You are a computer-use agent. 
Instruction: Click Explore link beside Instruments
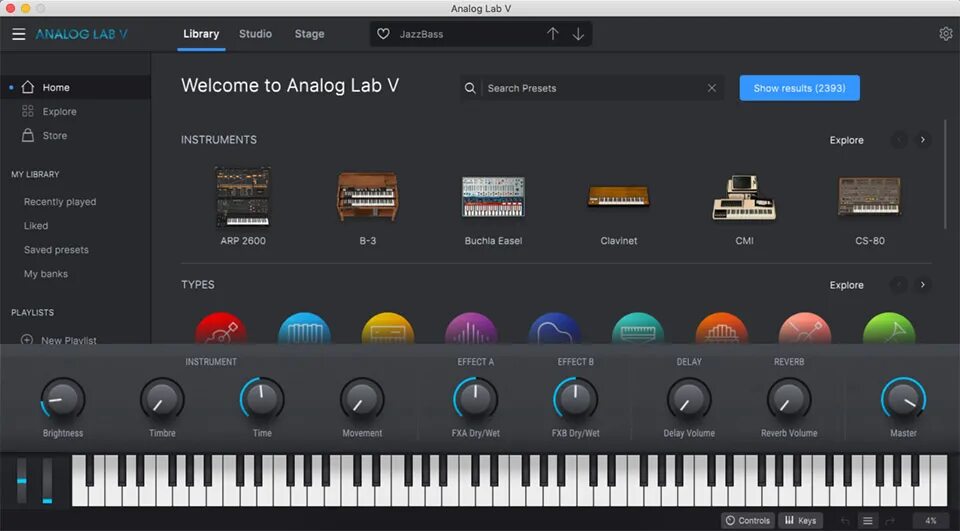pyautogui.click(x=847, y=140)
